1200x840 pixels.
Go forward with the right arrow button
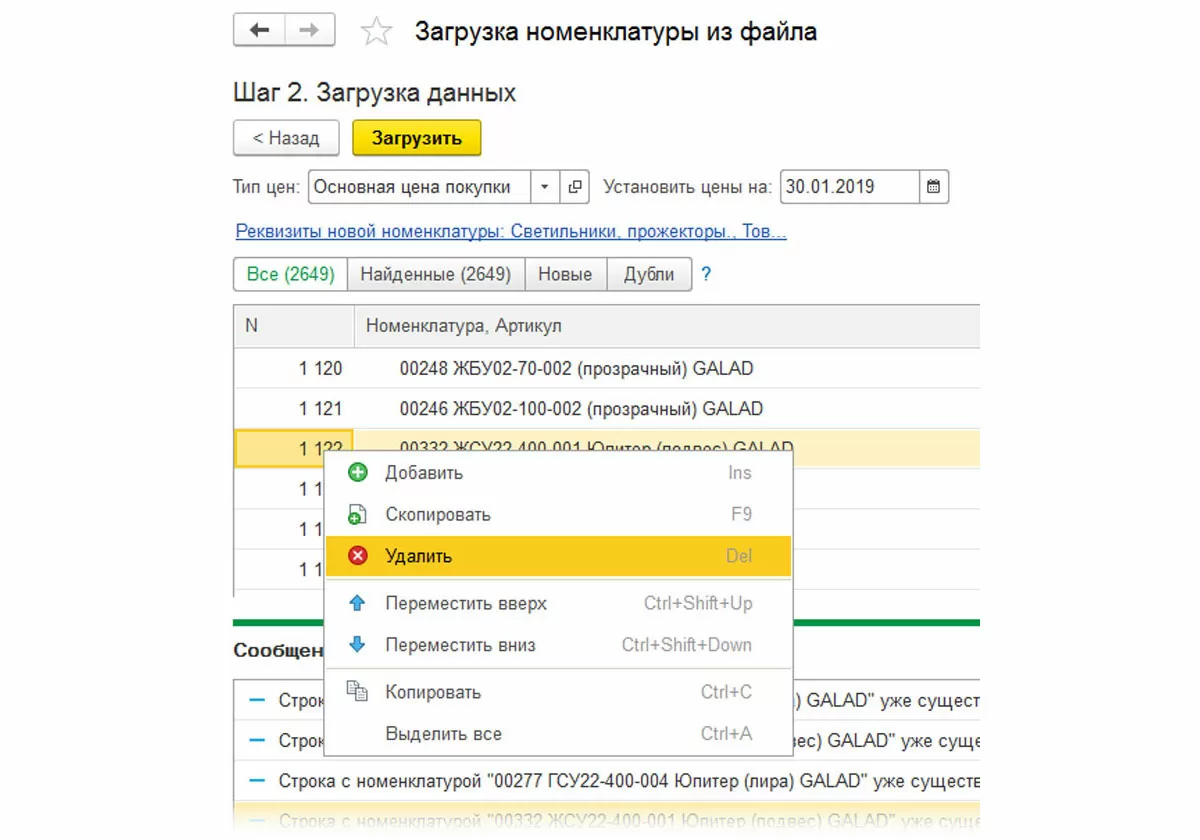point(309,31)
